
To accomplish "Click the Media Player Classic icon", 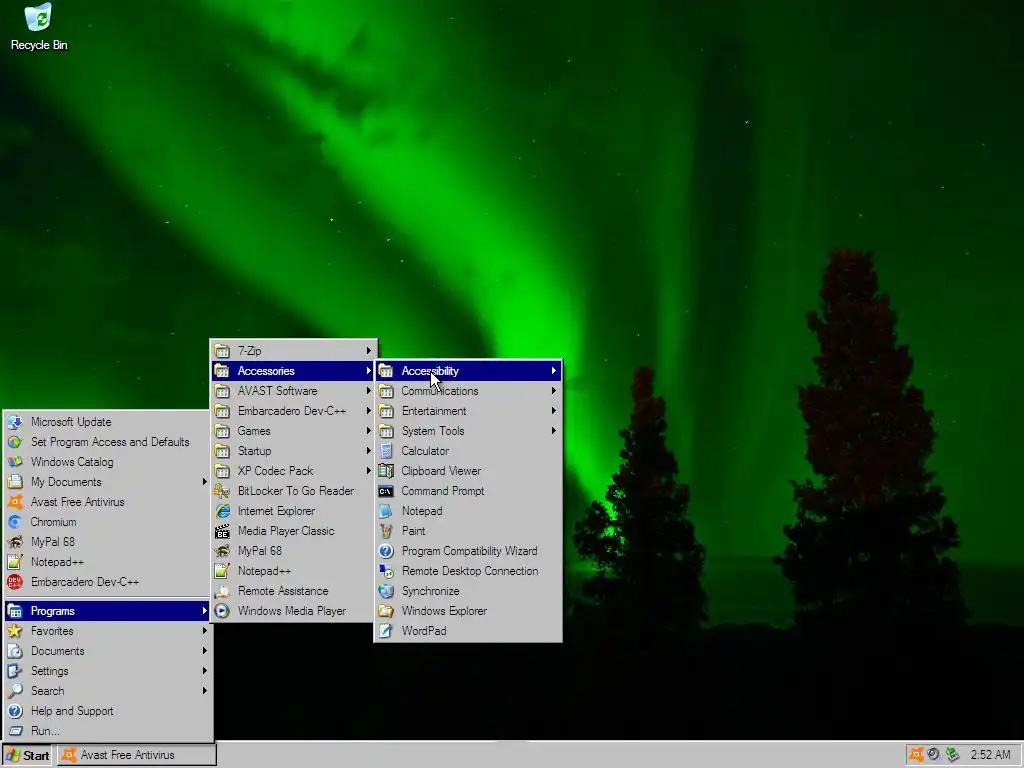I will click(222, 531).
